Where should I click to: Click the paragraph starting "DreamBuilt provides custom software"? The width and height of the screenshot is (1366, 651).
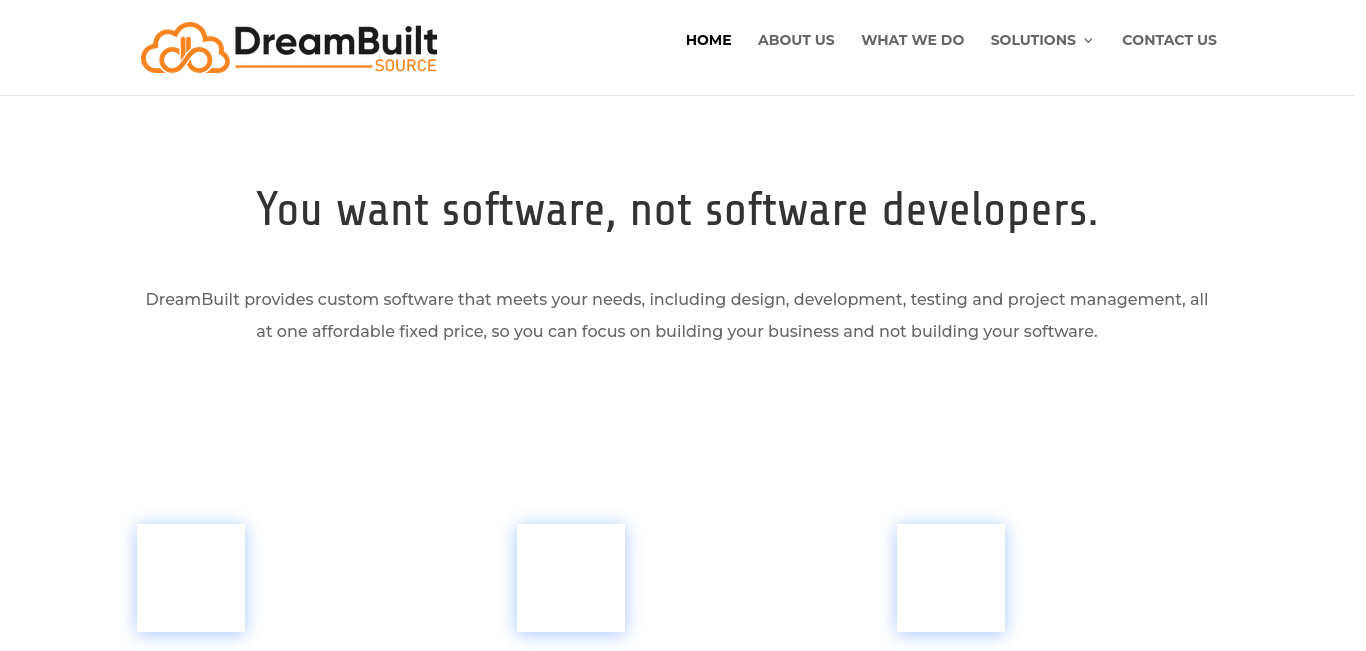click(x=677, y=315)
